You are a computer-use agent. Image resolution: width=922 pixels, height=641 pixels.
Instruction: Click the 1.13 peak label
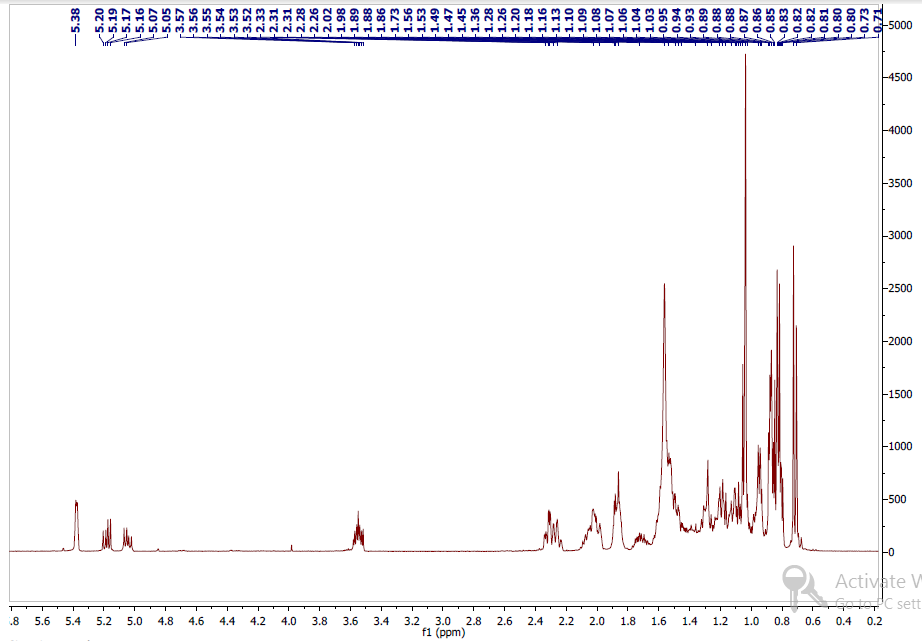556,21
